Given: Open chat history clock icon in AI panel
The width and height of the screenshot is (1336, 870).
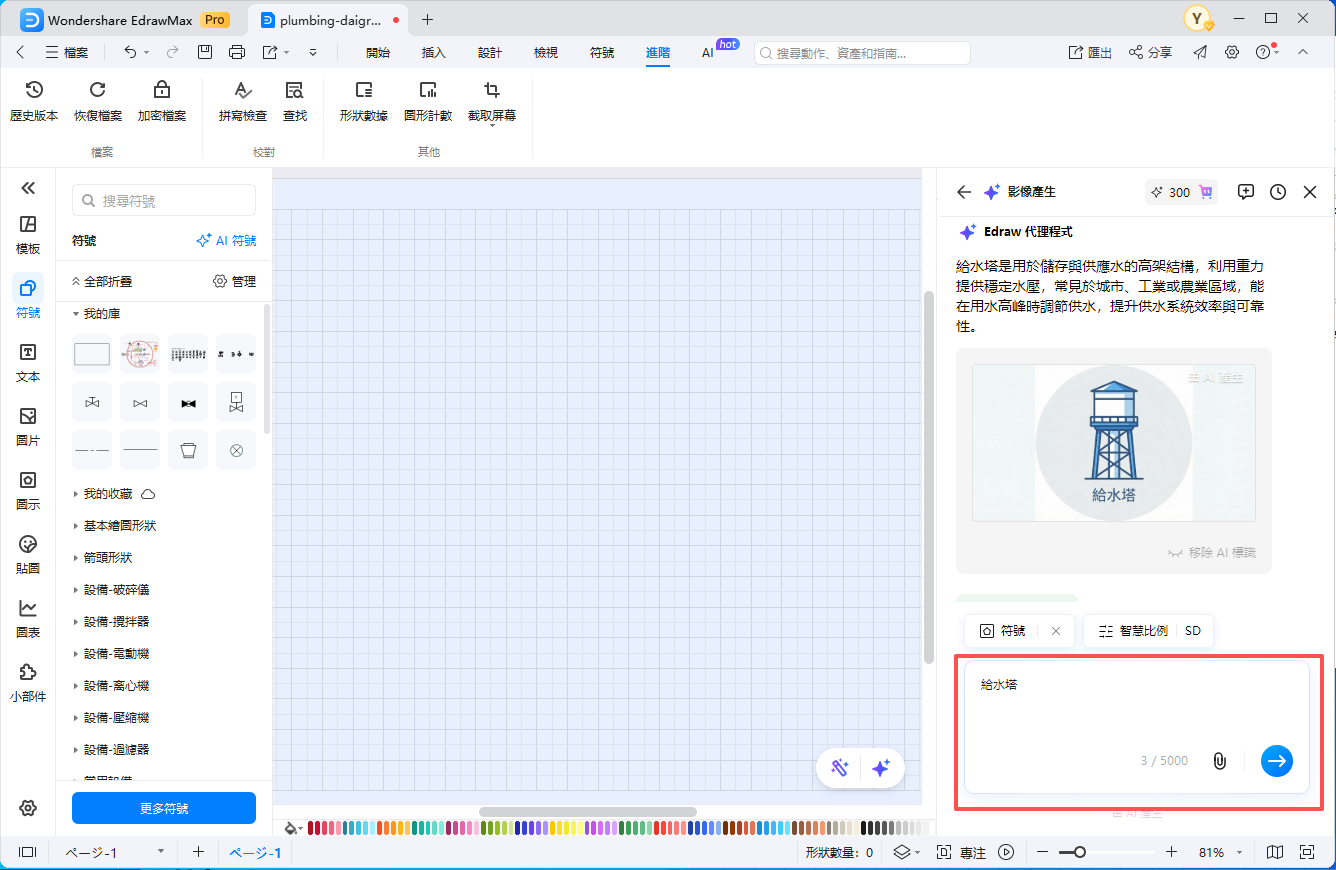Looking at the screenshot, I should click(x=1278, y=192).
